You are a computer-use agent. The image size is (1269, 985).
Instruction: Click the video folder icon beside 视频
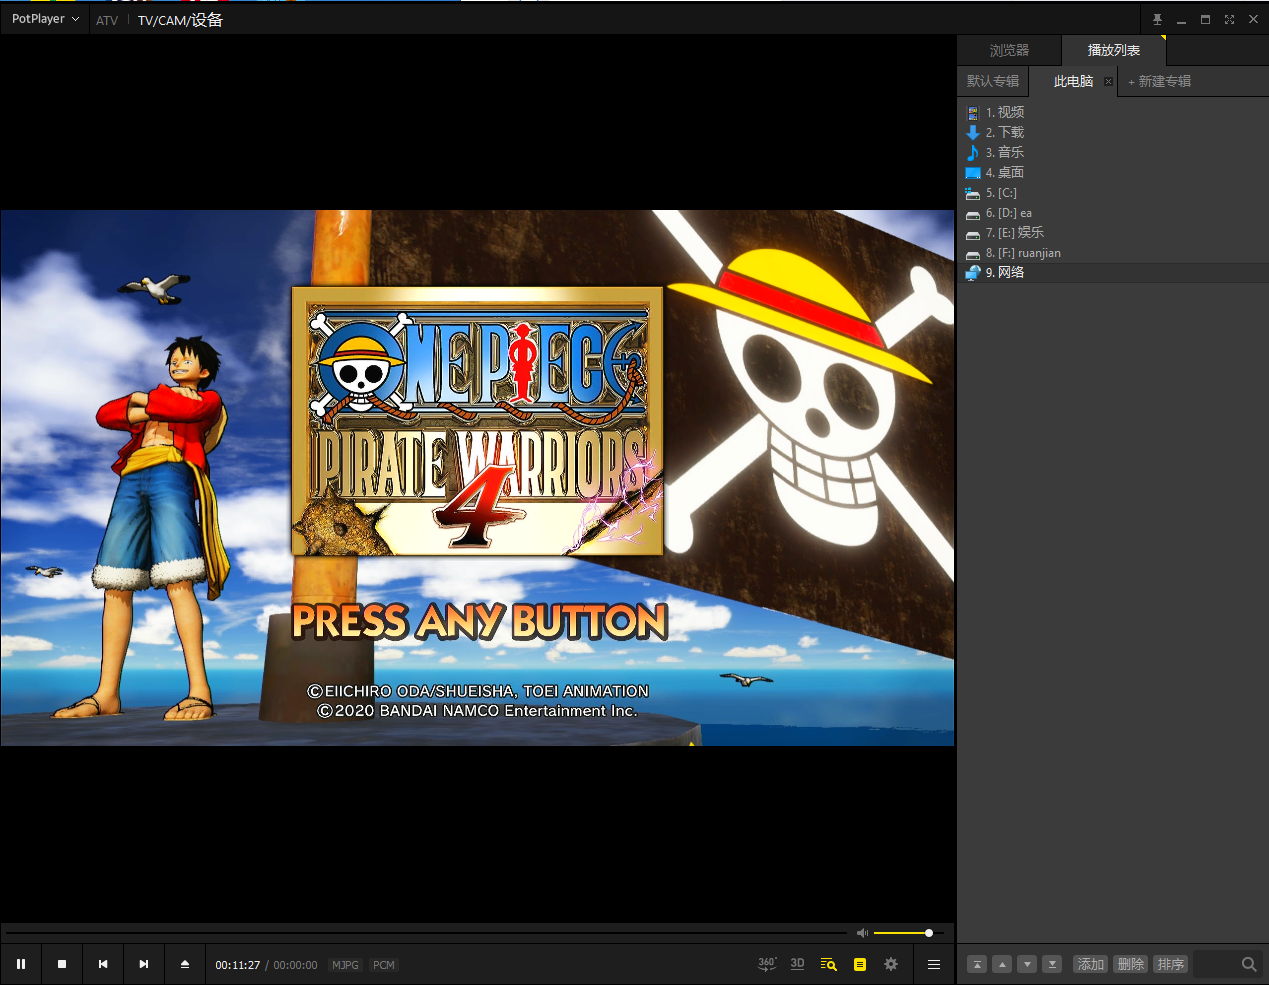coord(973,113)
